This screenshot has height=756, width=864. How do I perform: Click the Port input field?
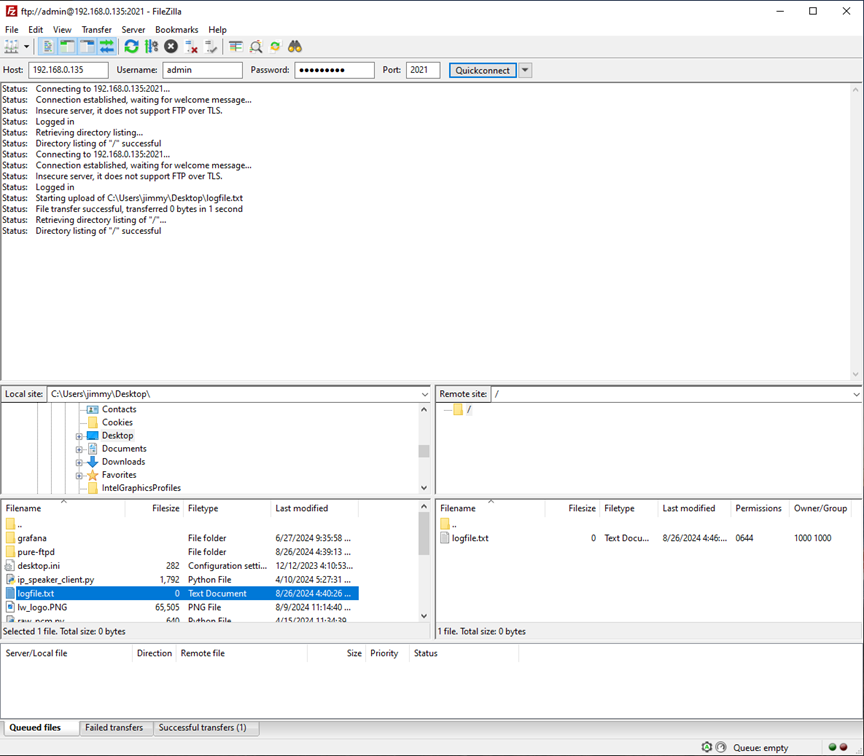423,70
